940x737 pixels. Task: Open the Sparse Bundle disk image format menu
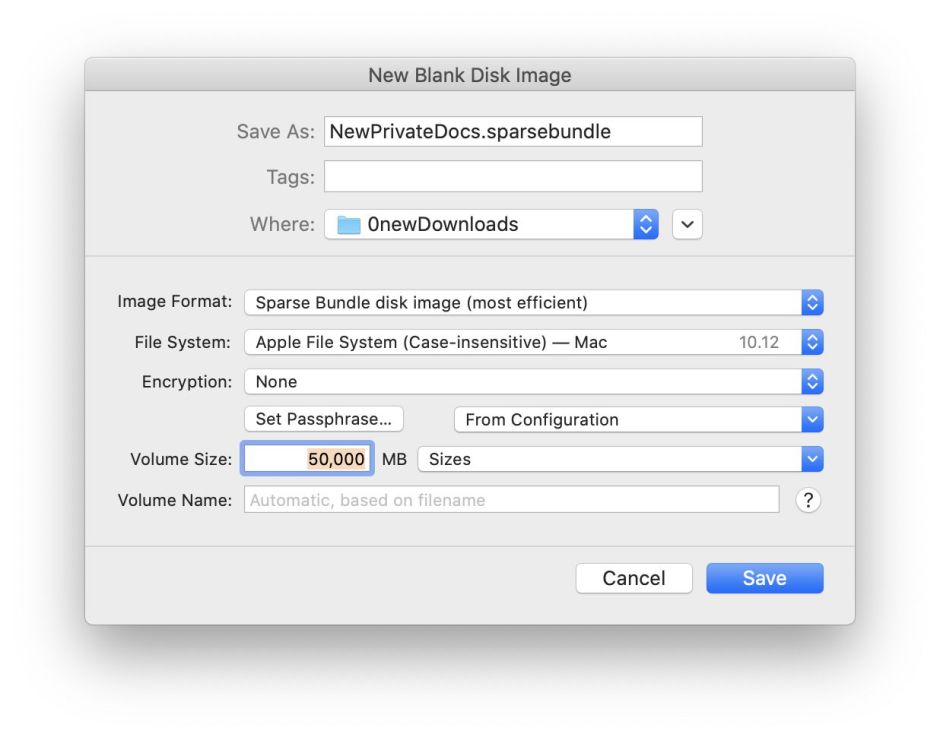coord(522,303)
